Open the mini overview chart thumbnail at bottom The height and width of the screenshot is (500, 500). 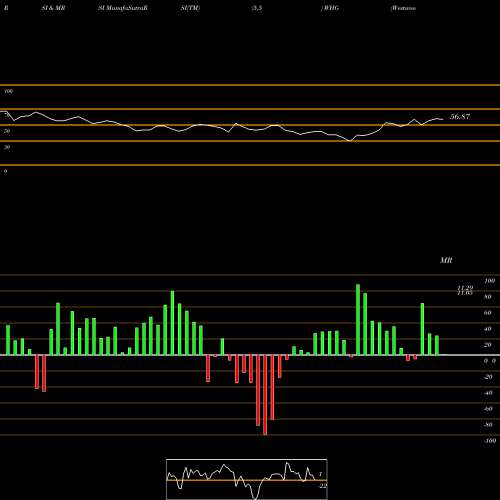(x=247, y=479)
